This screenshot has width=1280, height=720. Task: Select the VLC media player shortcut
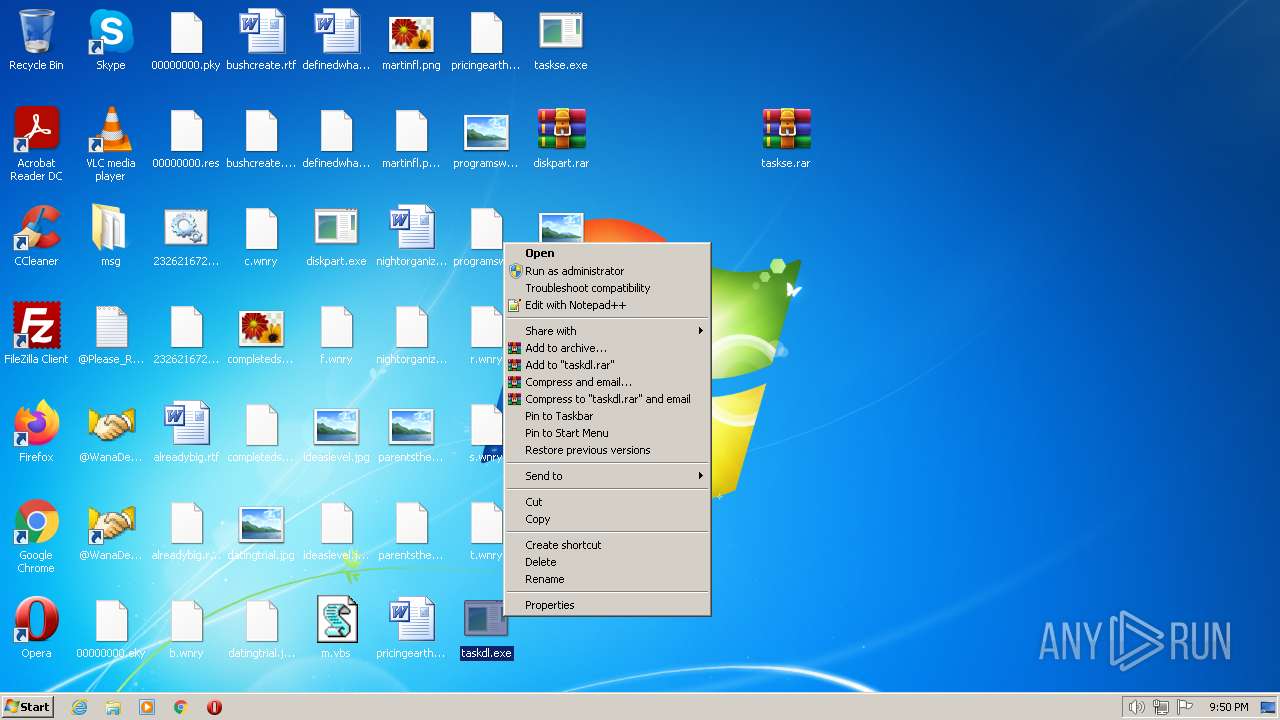tap(110, 144)
